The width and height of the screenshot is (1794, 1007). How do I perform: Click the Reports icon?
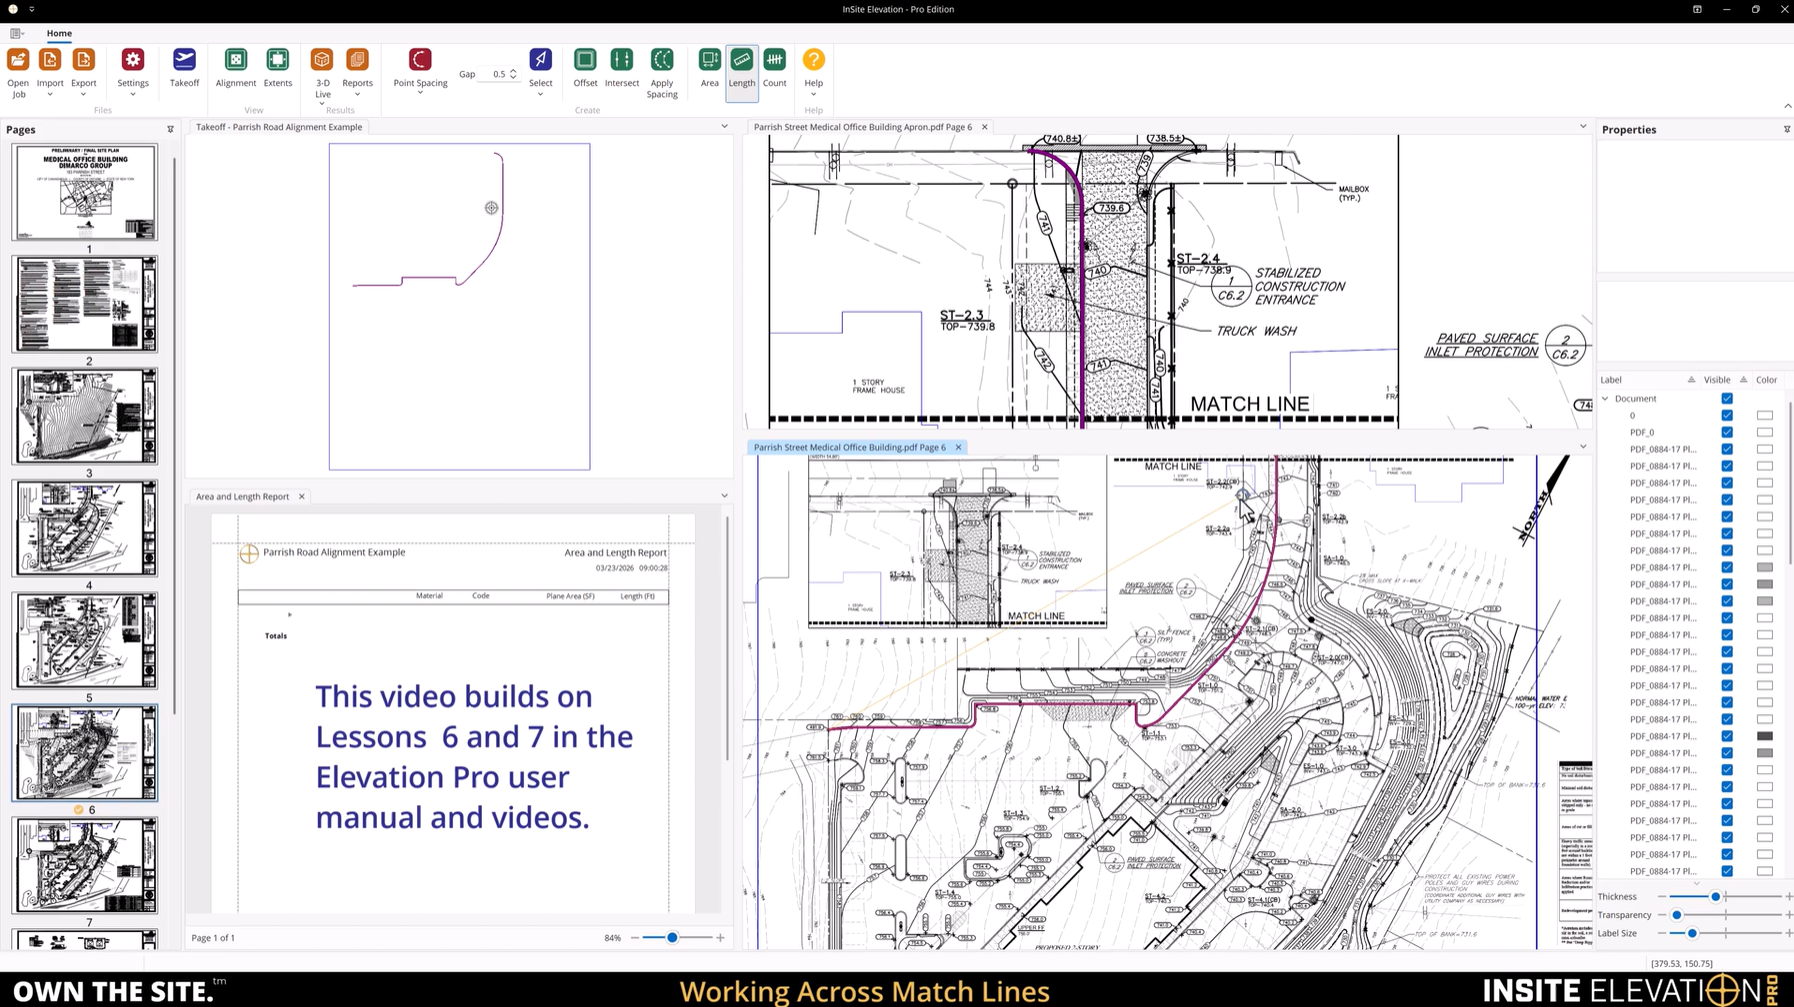tap(357, 60)
